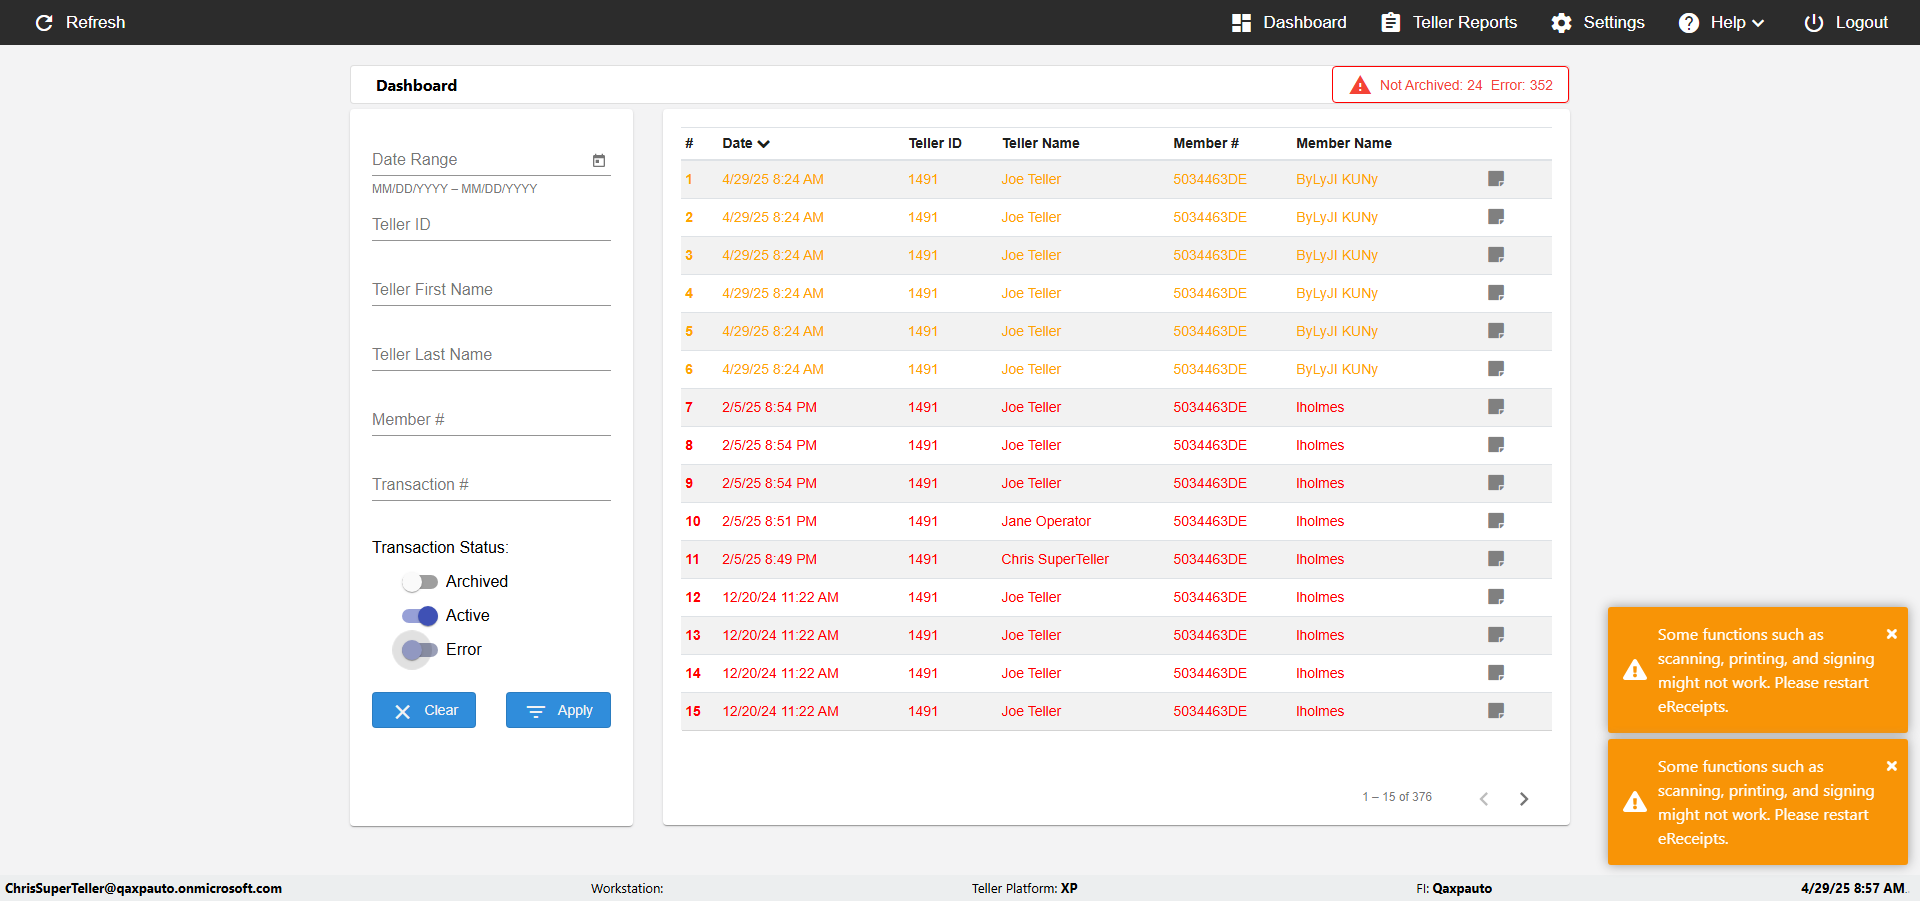The image size is (1920, 901).
Task: Dismiss the top orange warning notification
Action: tap(1892, 634)
